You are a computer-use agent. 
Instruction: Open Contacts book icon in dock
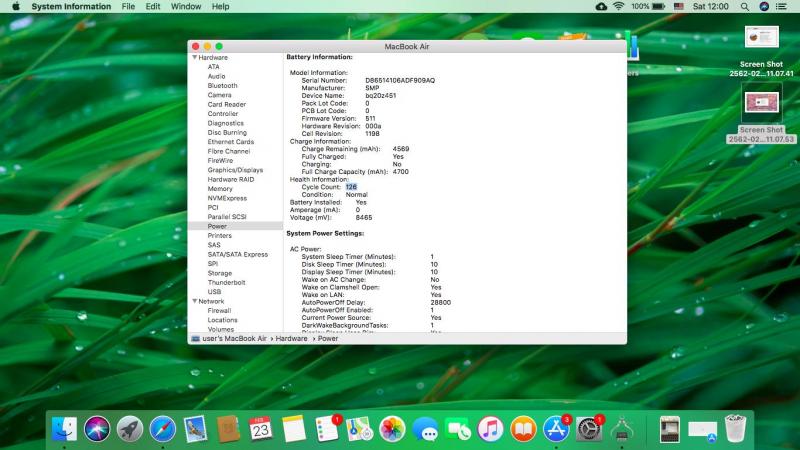click(228, 429)
